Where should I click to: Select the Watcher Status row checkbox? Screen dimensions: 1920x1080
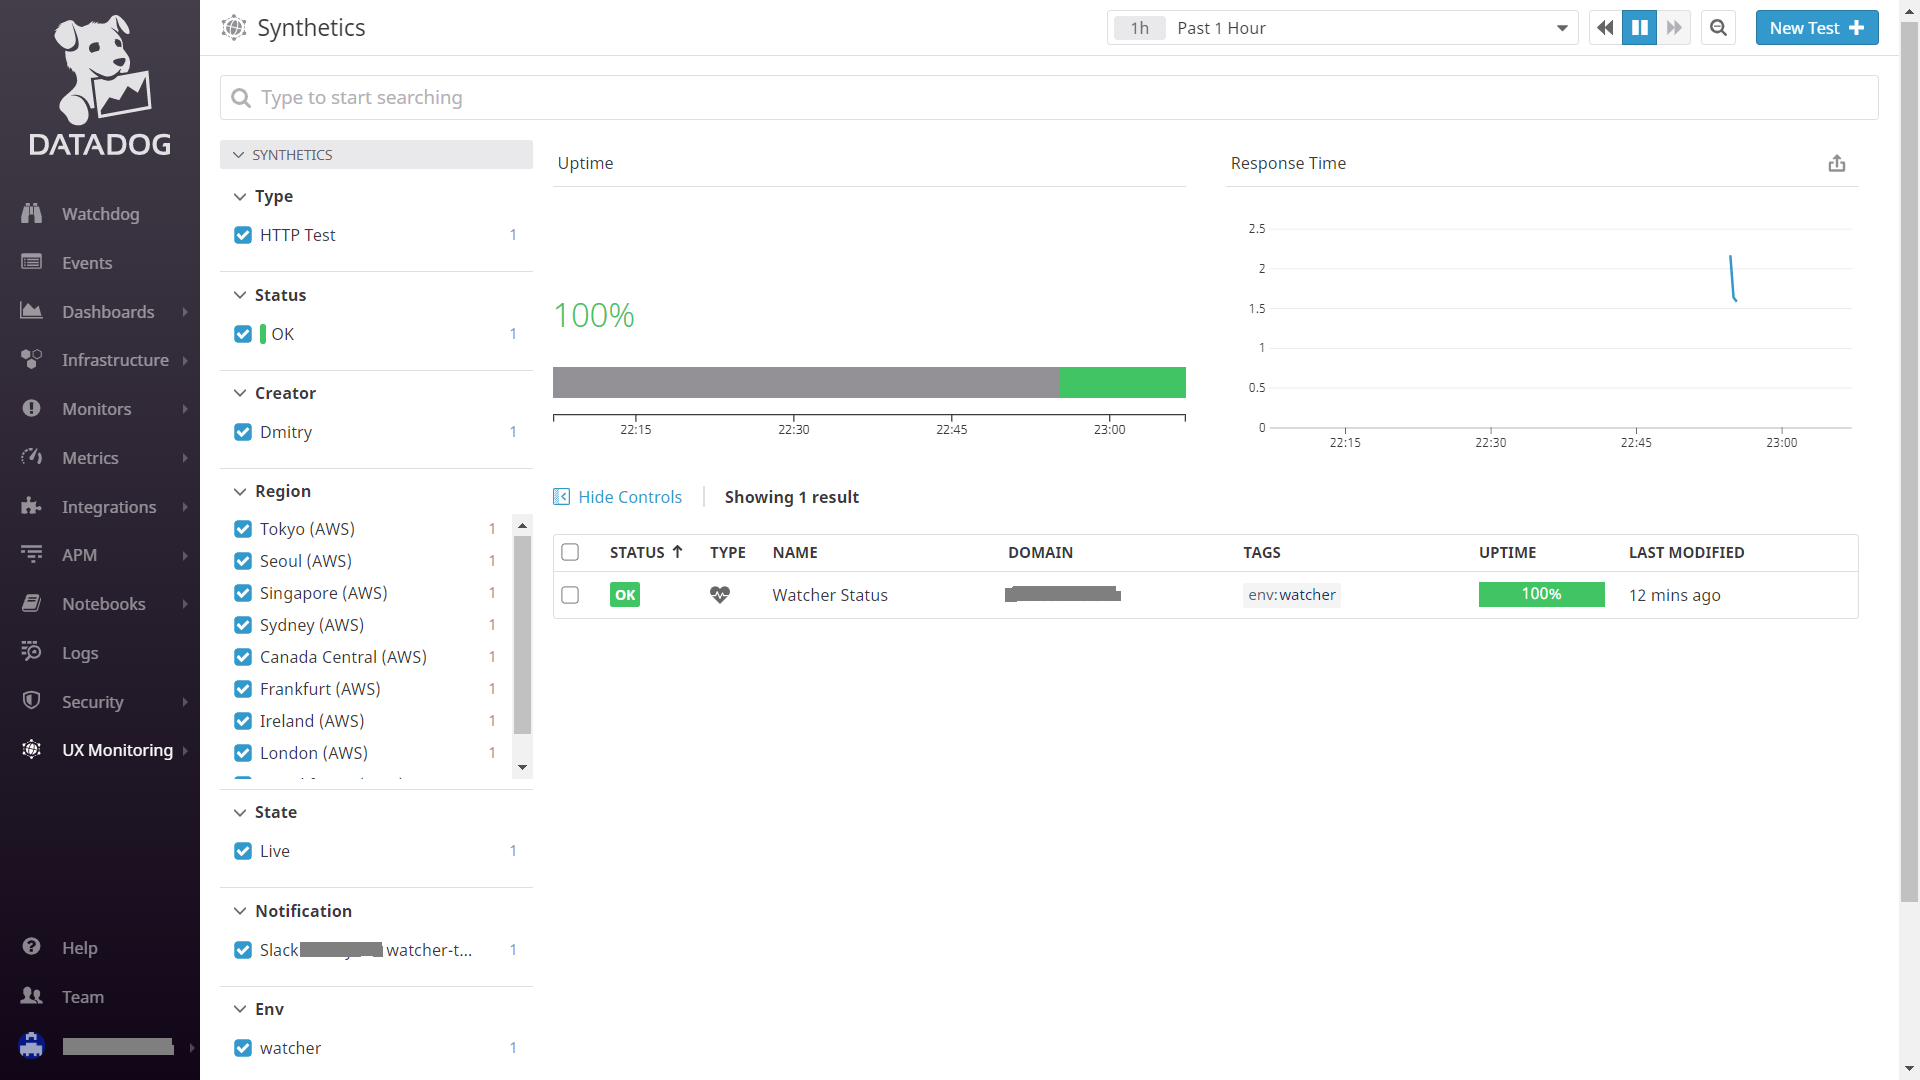click(570, 595)
